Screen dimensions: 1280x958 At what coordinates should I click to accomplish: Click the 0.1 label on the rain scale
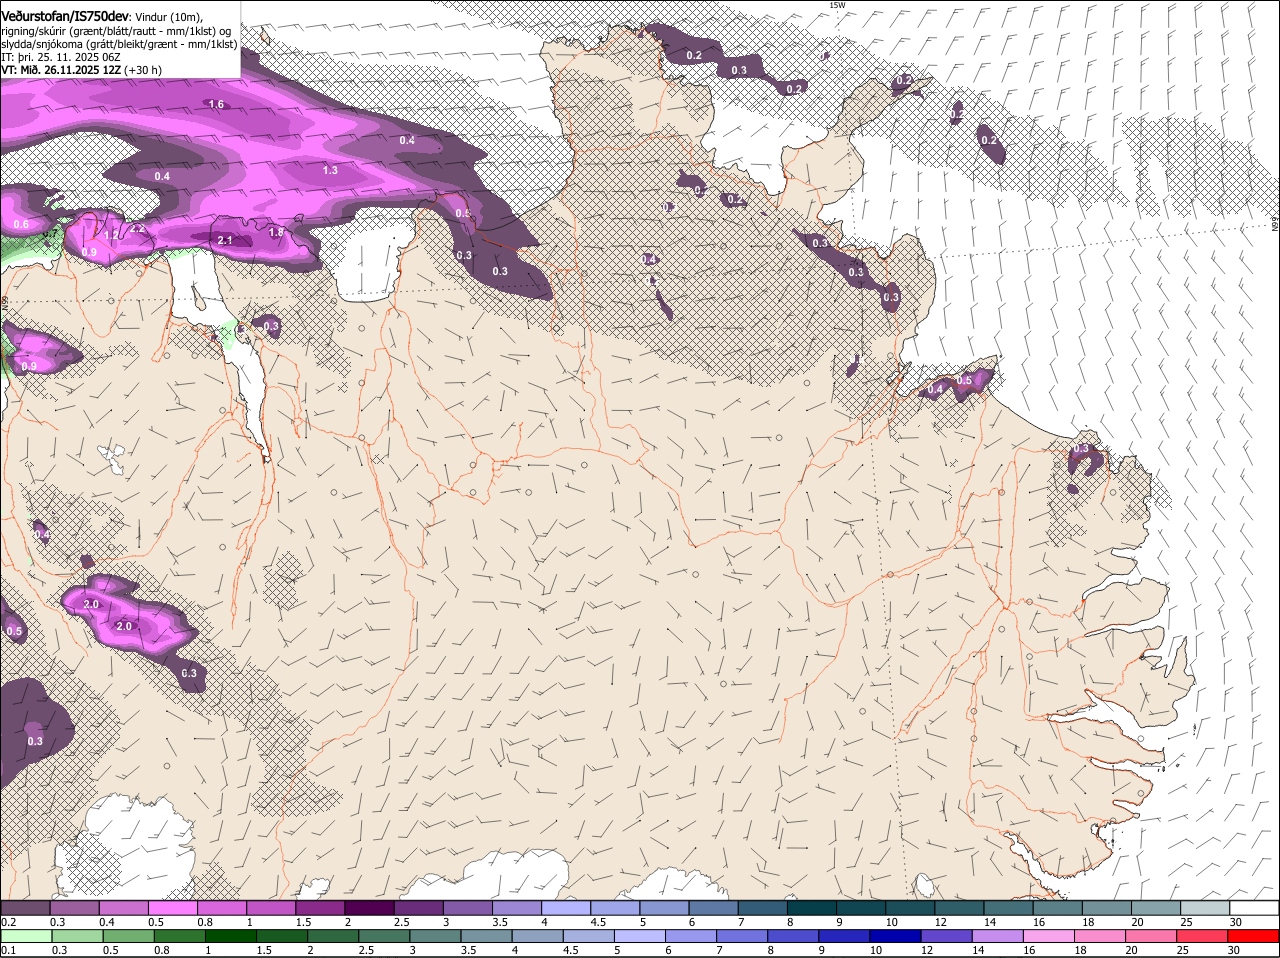tap(8, 950)
